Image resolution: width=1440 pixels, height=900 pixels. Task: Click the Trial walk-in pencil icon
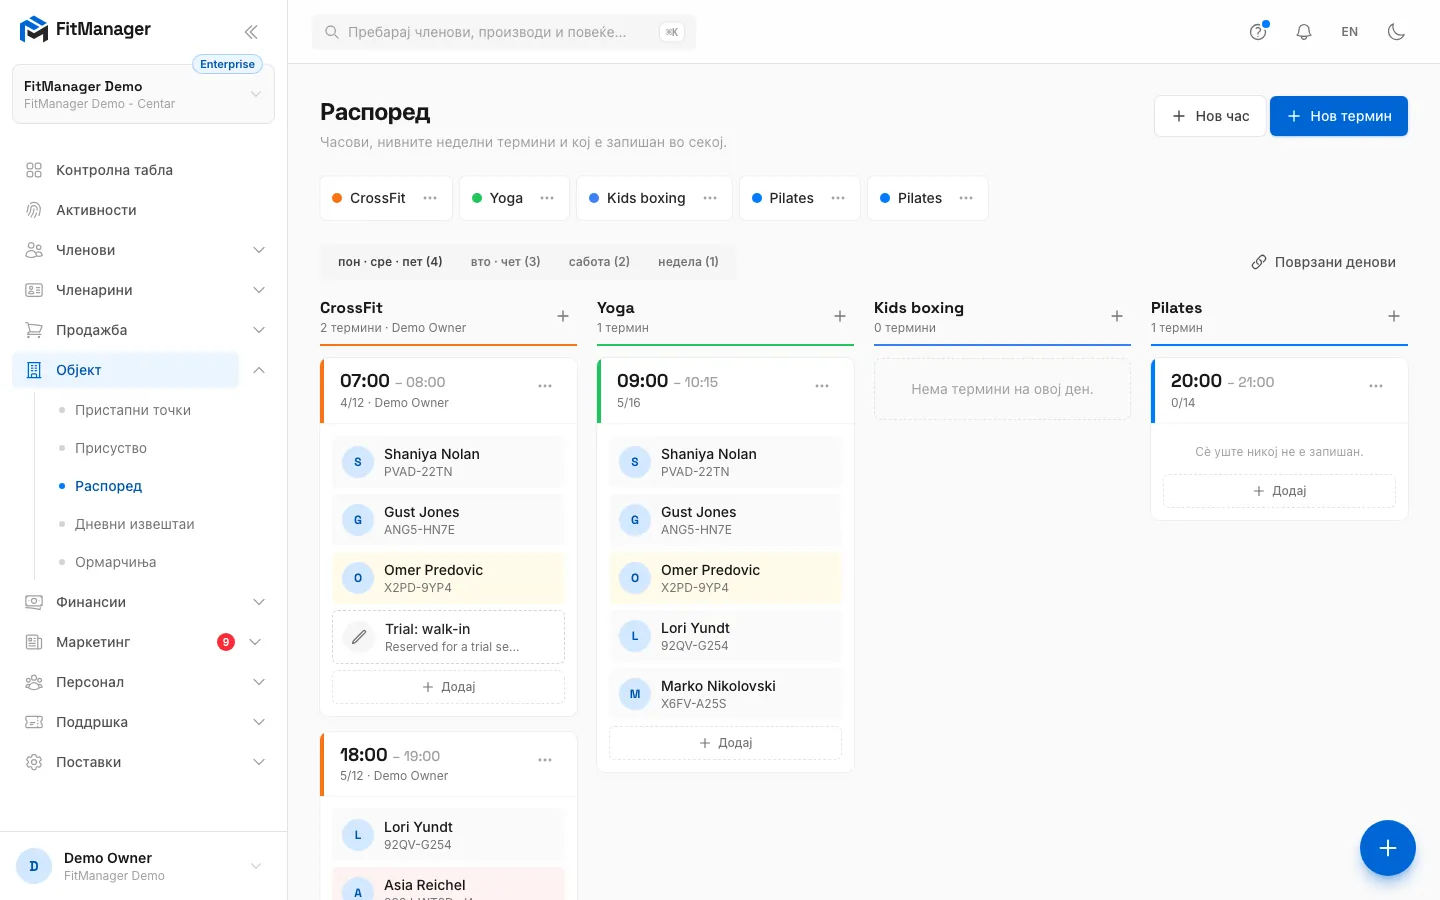coord(359,637)
